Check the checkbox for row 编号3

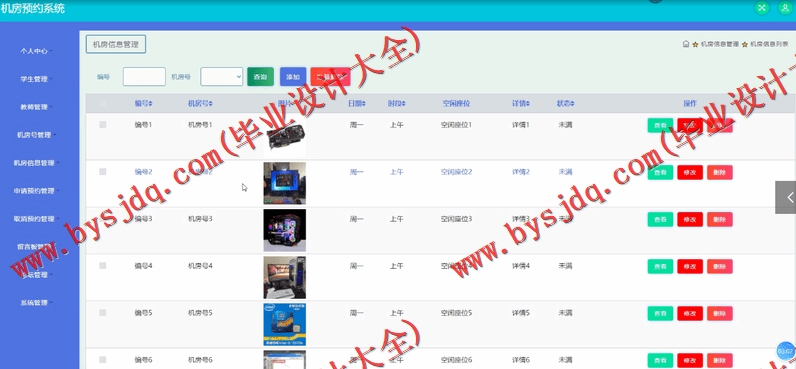pos(103,219)
